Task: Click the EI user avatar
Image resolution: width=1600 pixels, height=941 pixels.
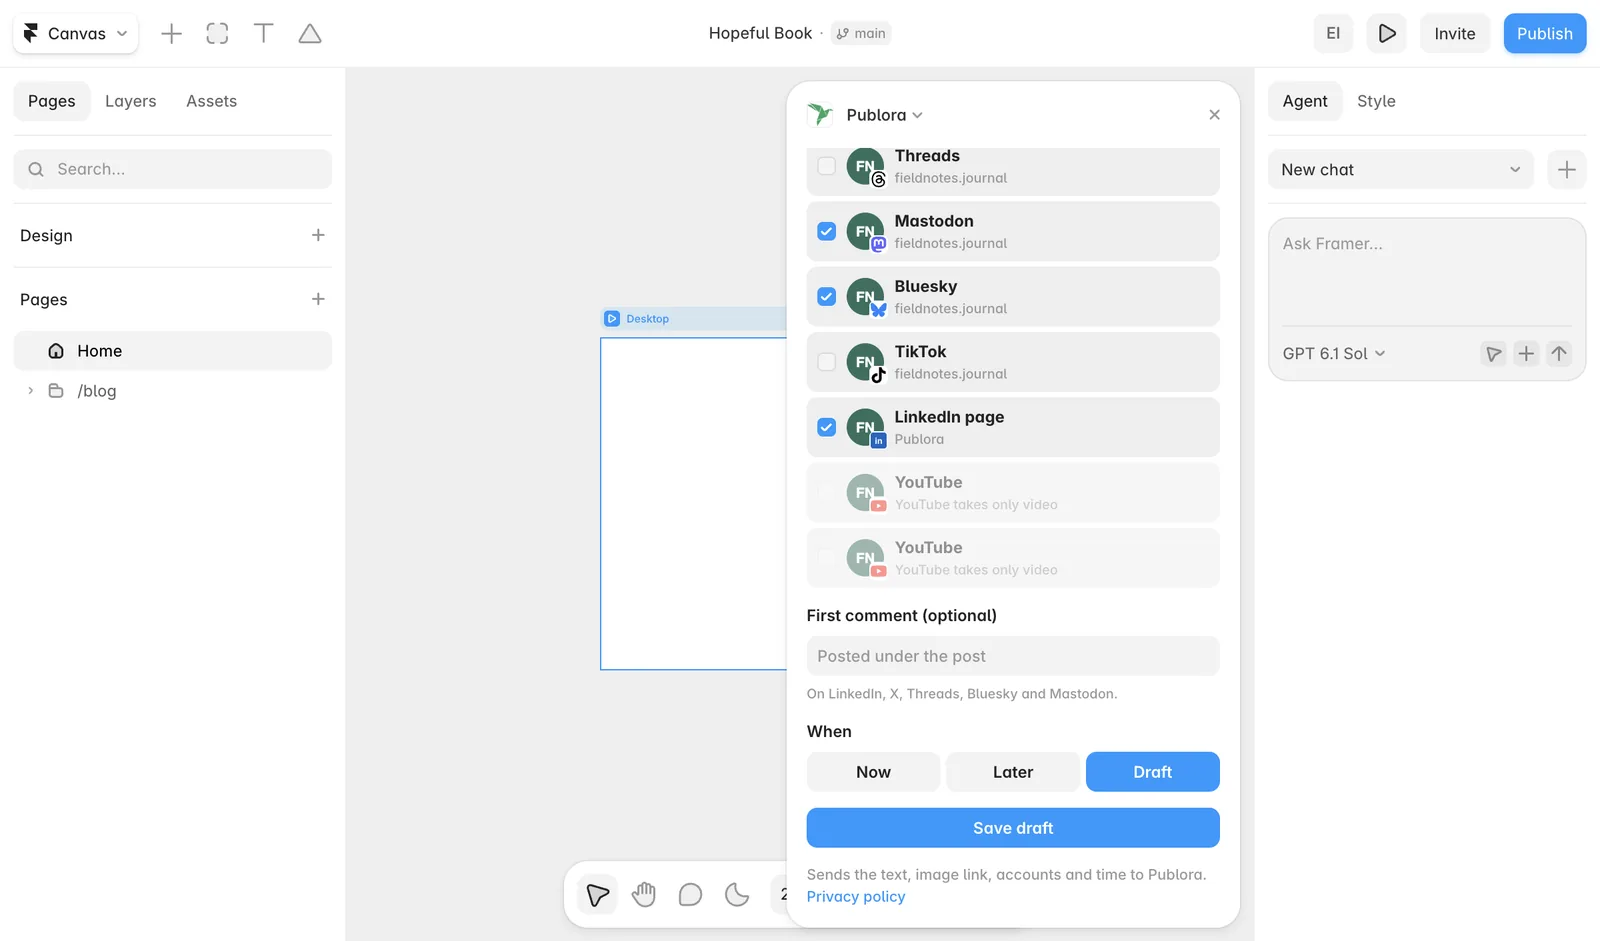Action: 1333,33
